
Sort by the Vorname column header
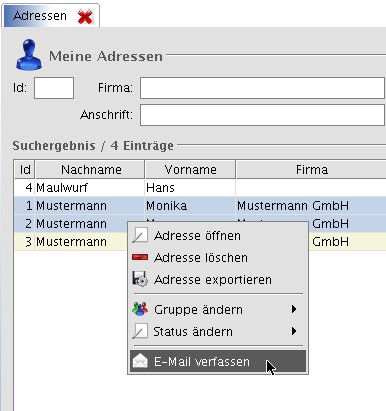coord(190,170)
